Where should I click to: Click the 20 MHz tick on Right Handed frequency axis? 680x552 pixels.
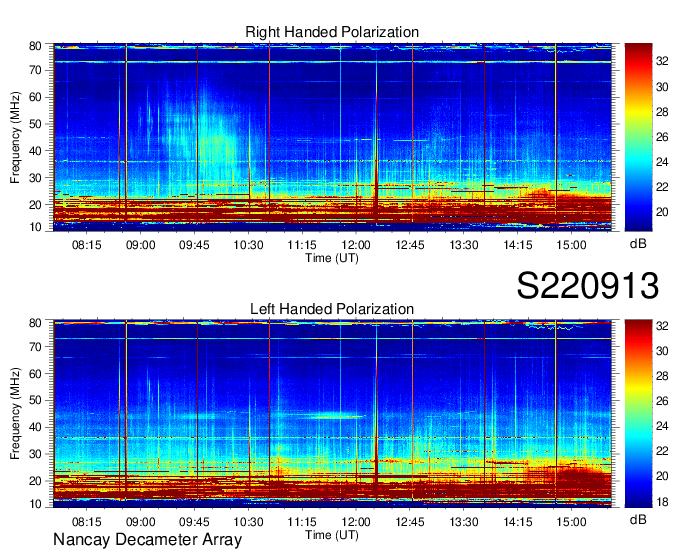(36, 205)
